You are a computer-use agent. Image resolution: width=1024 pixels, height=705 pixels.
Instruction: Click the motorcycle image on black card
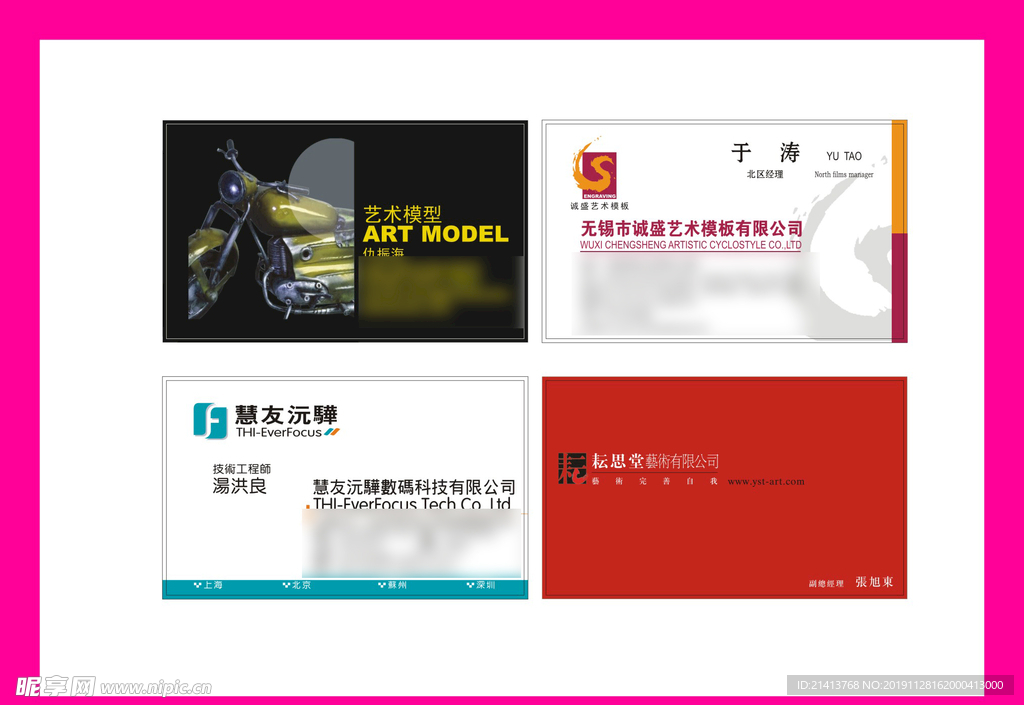(x=270, y=235)
